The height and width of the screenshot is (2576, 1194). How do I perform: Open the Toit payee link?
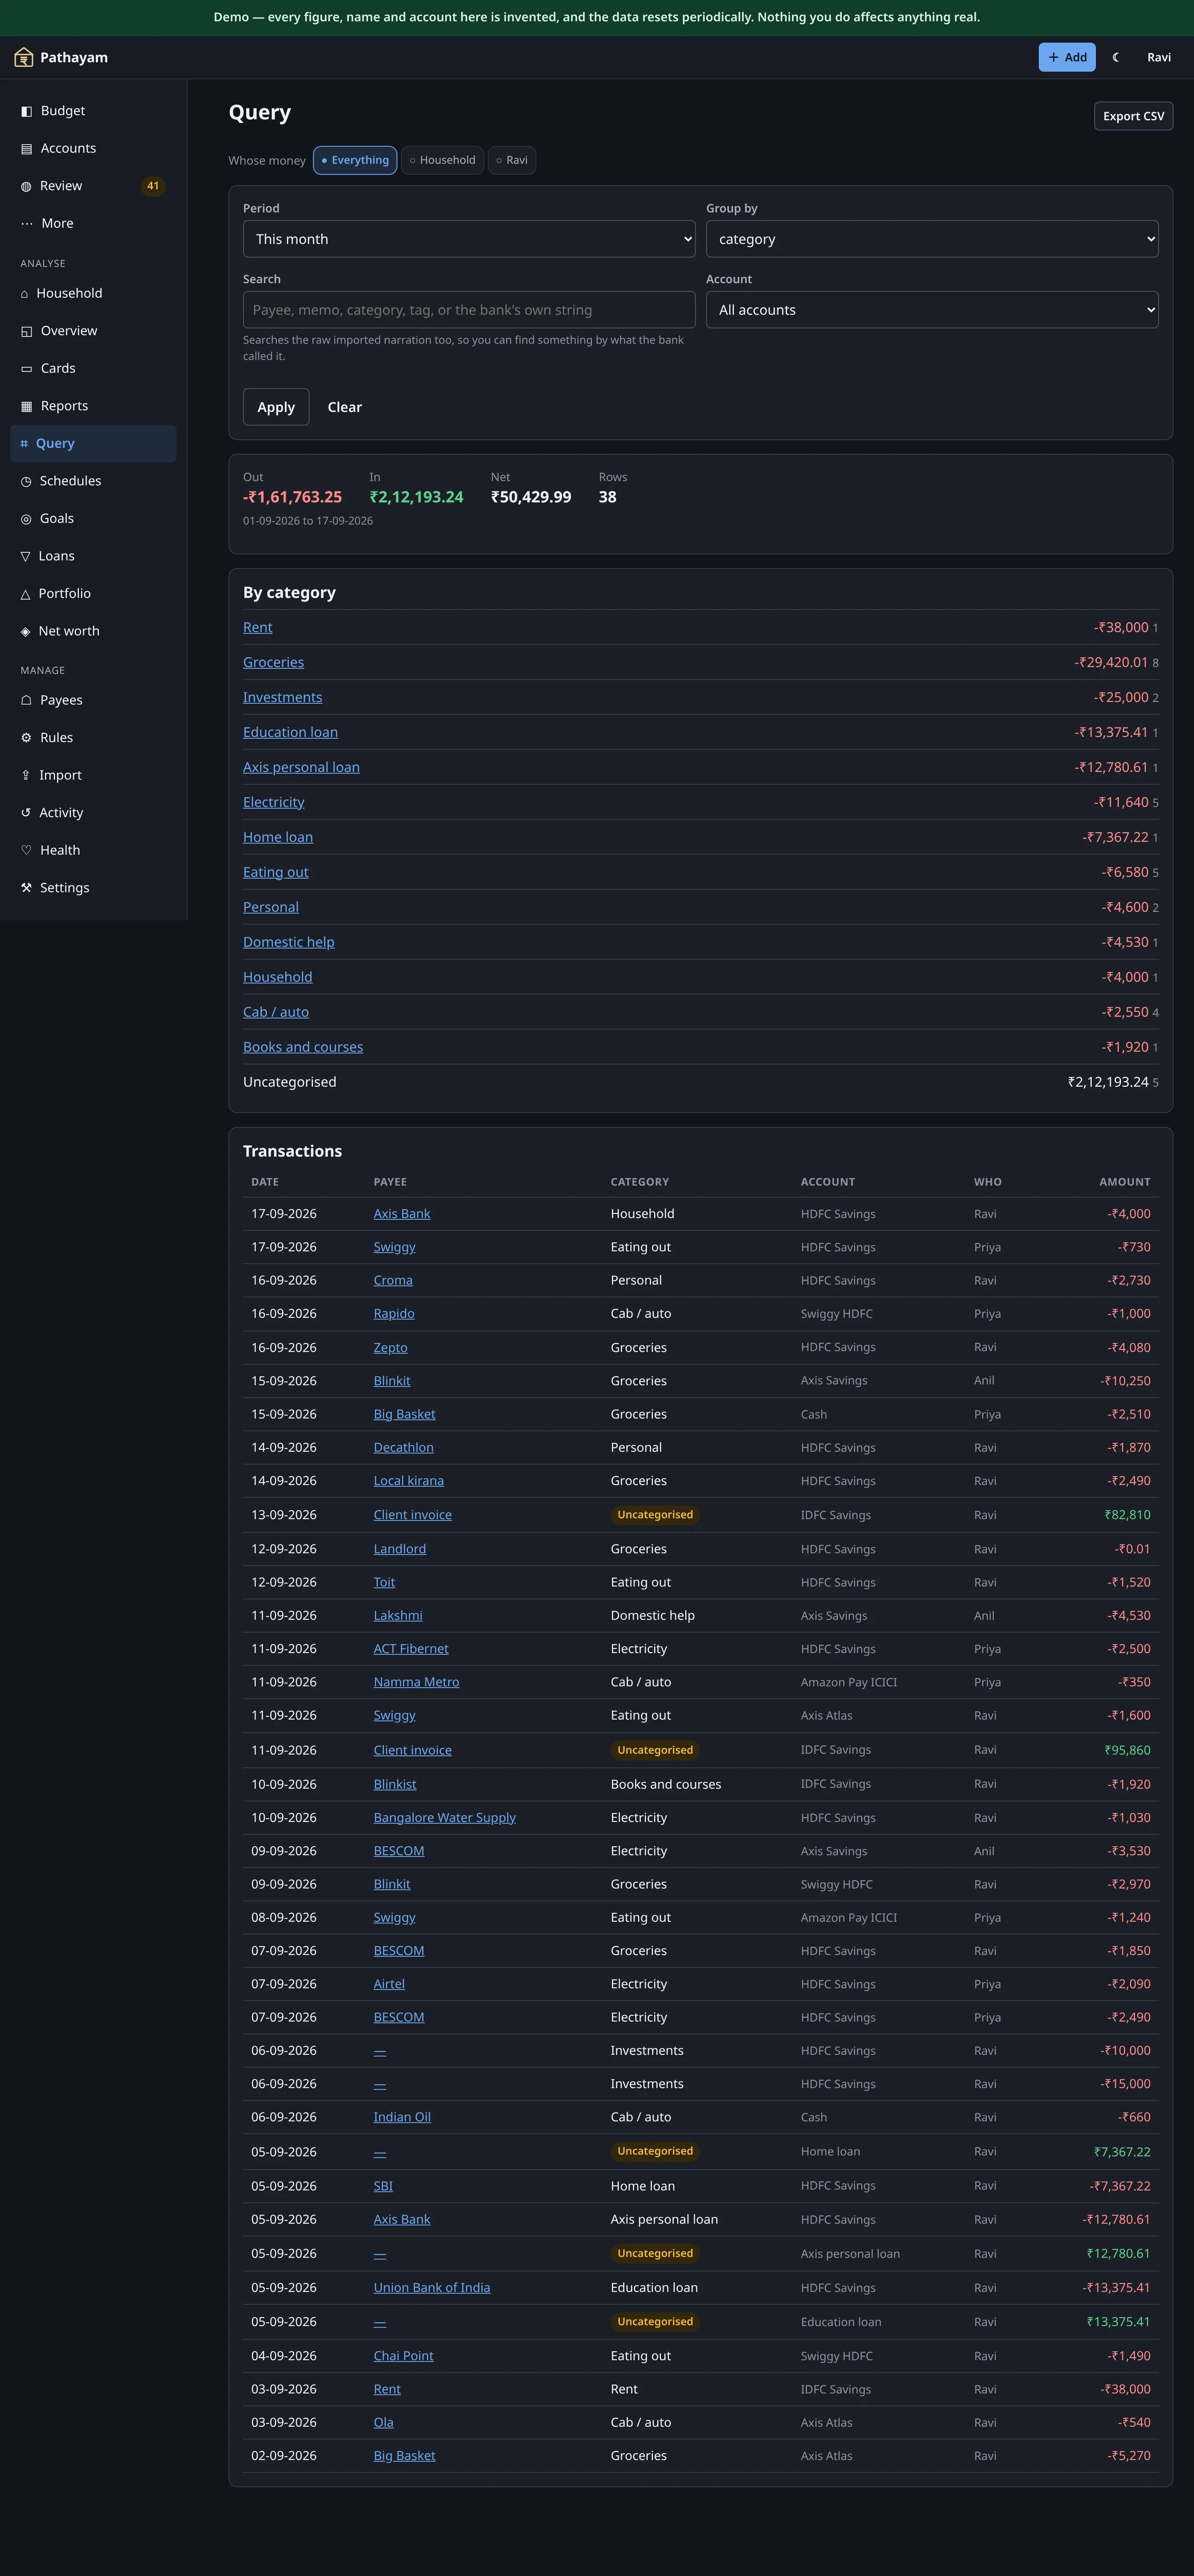pos(384,1582)
